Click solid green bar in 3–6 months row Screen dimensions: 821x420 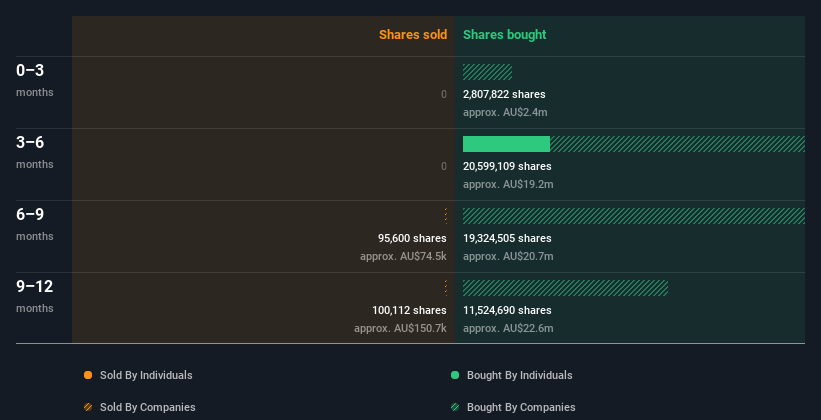point(506,144)
